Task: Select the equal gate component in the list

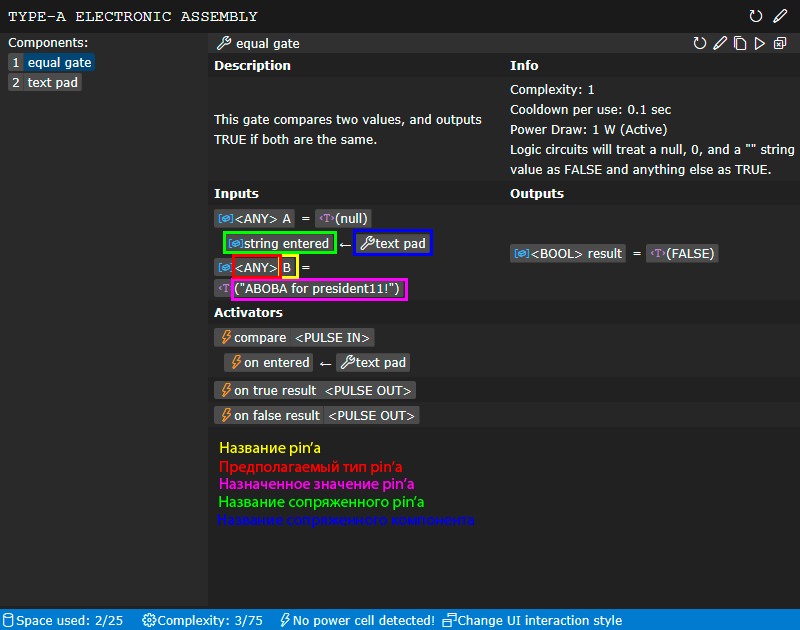Action: coord(52,63)
